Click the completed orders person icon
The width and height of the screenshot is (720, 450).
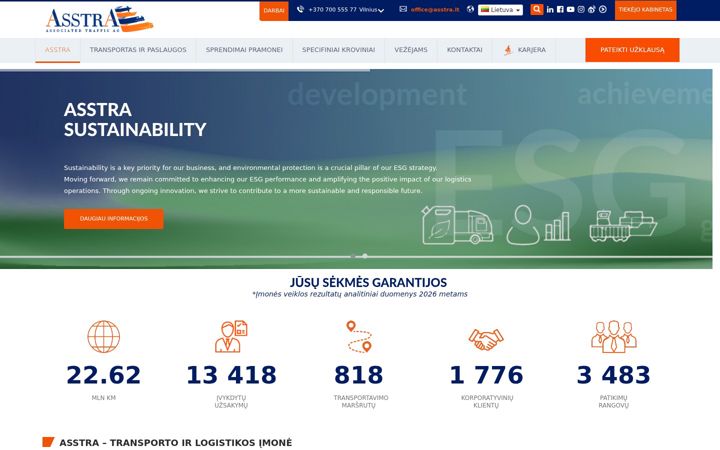231,336
